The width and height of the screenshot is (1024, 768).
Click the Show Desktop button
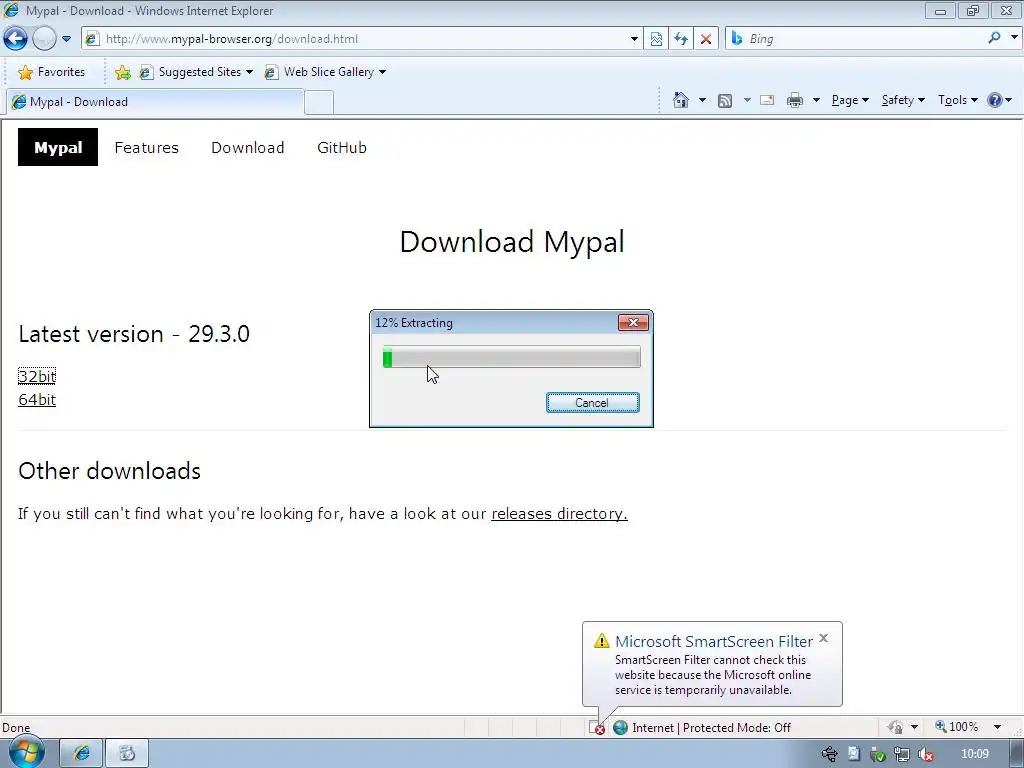pyautogui.click(x=1016, y=754)
